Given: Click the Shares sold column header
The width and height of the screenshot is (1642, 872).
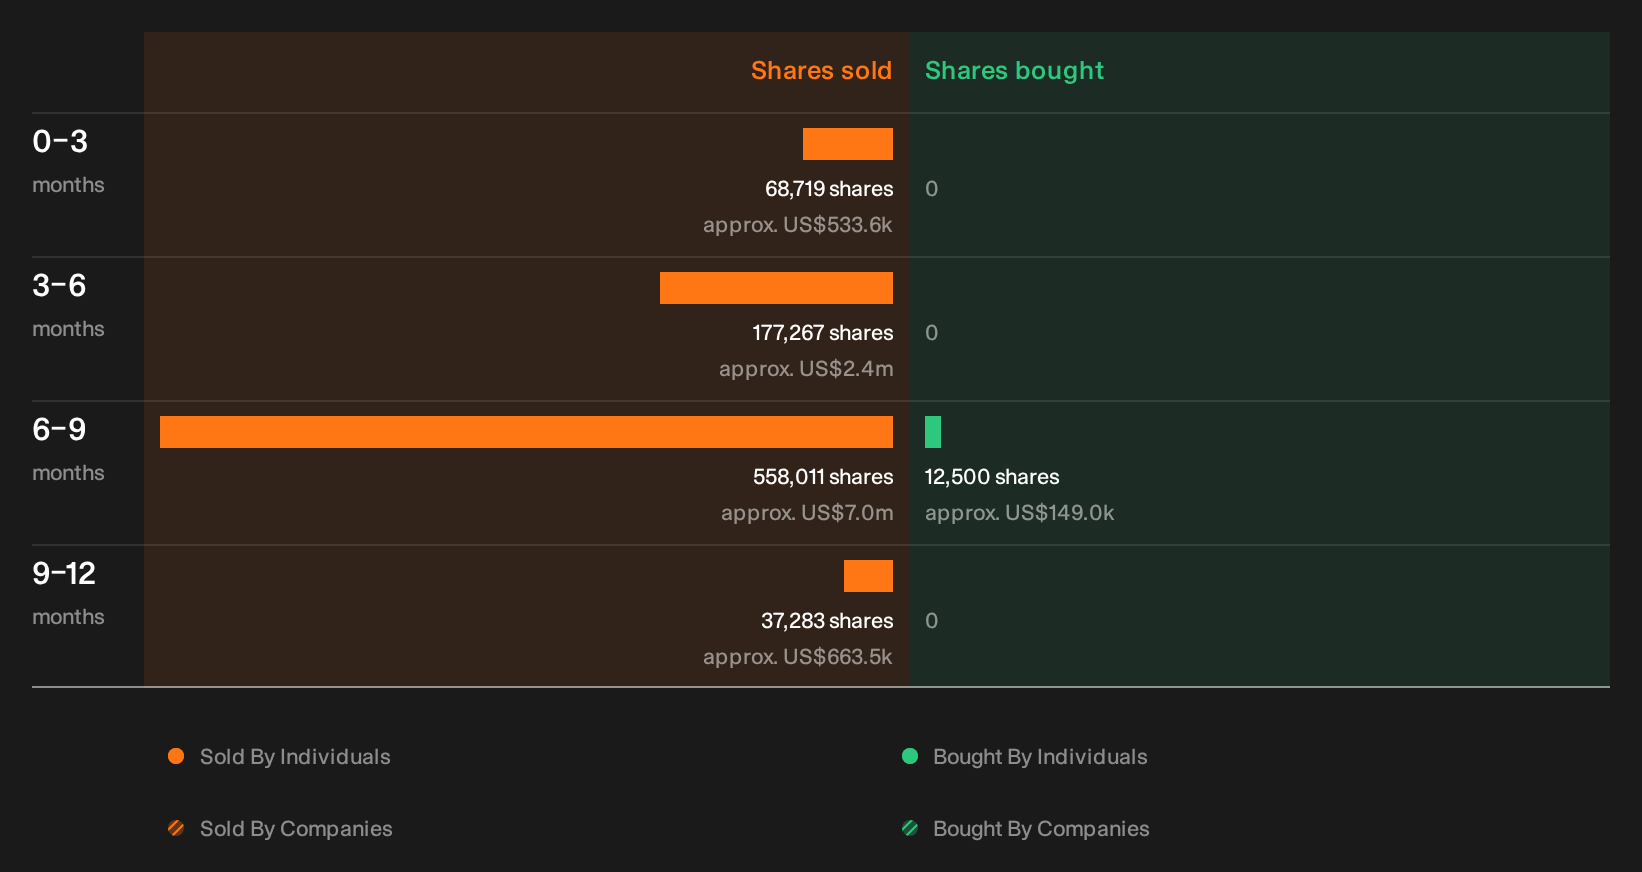Looking at the screenshot, I should click(x=821, y=71).
